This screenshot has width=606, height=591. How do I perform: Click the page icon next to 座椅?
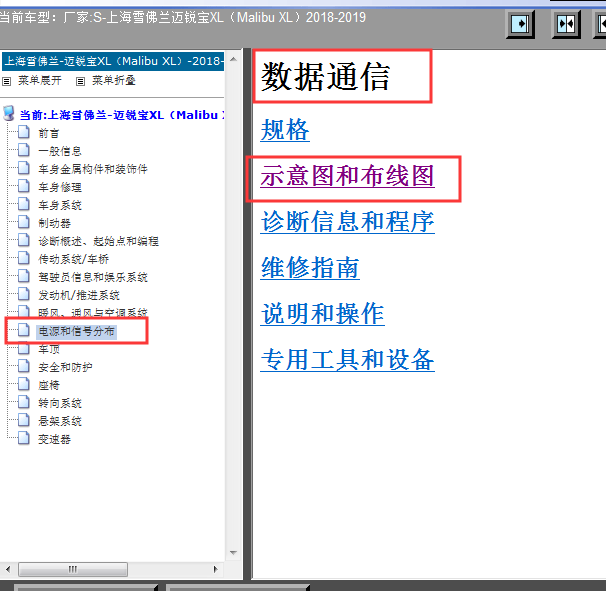coord(24,384)
